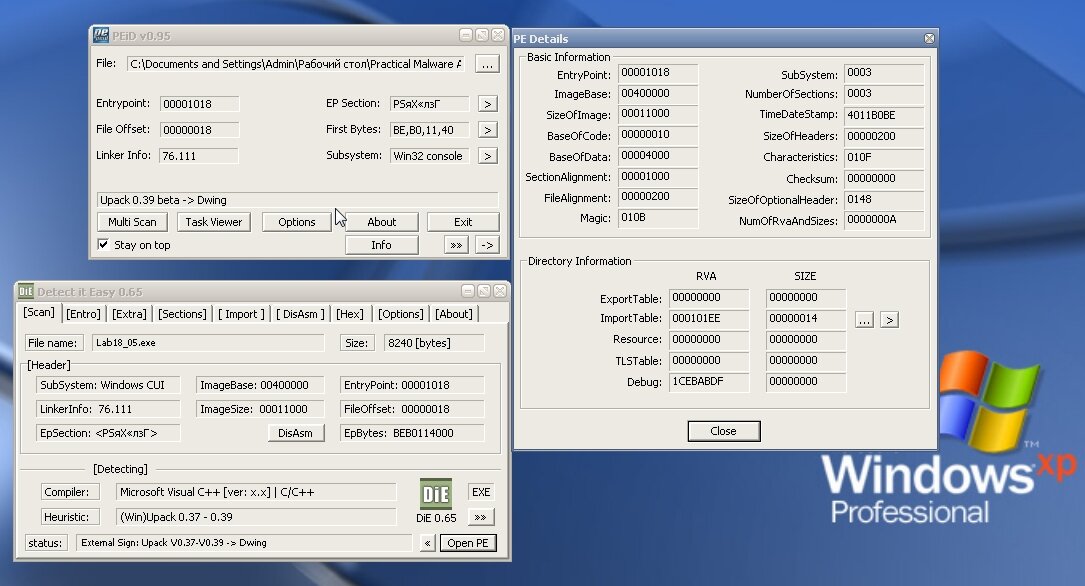Click the Detect it Easy title bar icon
Screen dimensions: 1085x586
(x=25, y=291)
